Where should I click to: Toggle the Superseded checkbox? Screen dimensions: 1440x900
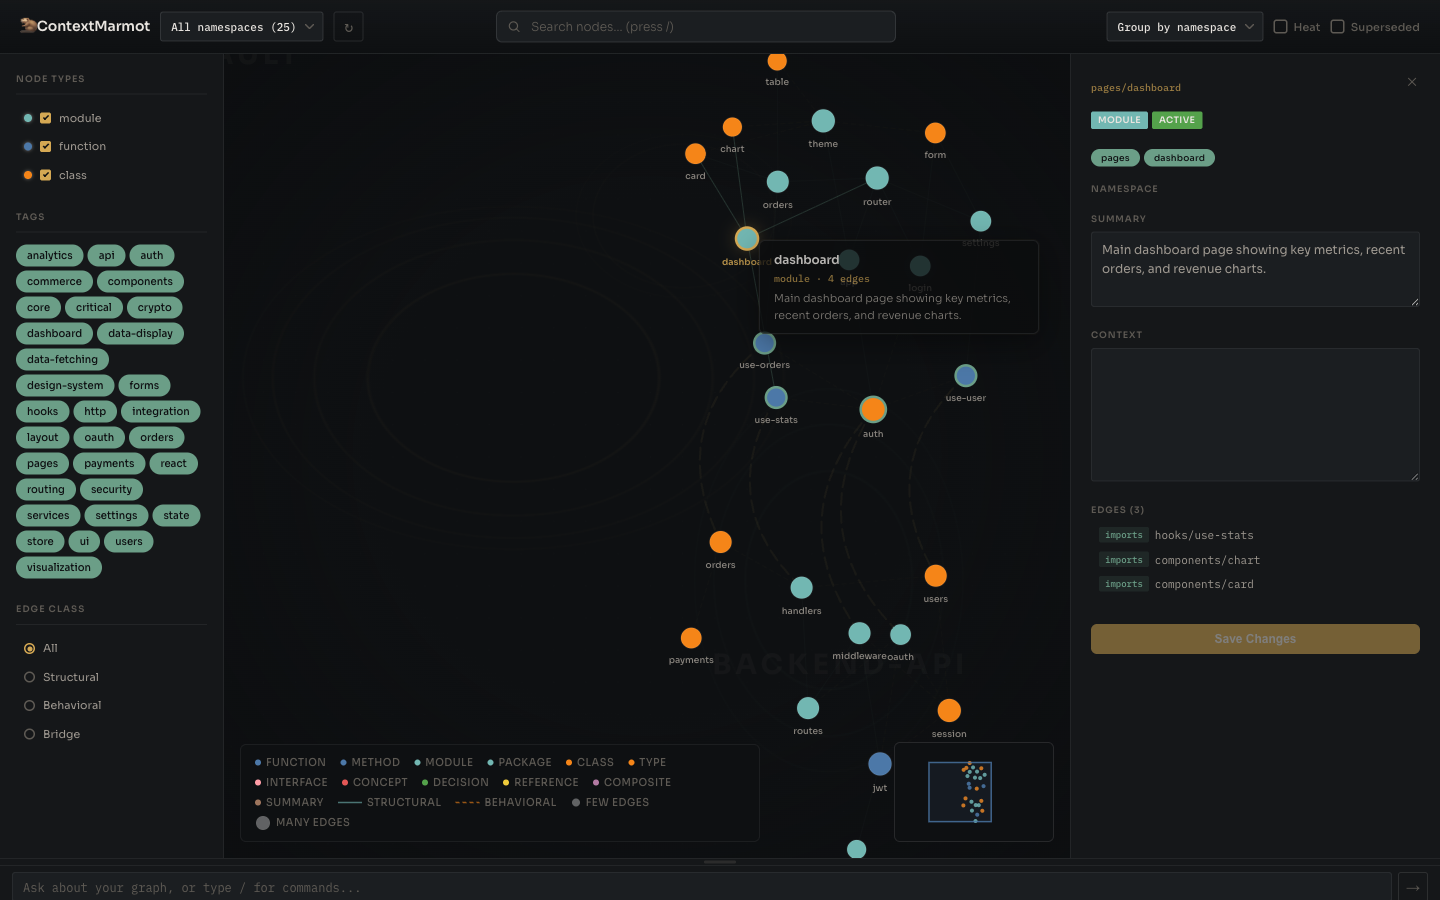click(1336, 27)
